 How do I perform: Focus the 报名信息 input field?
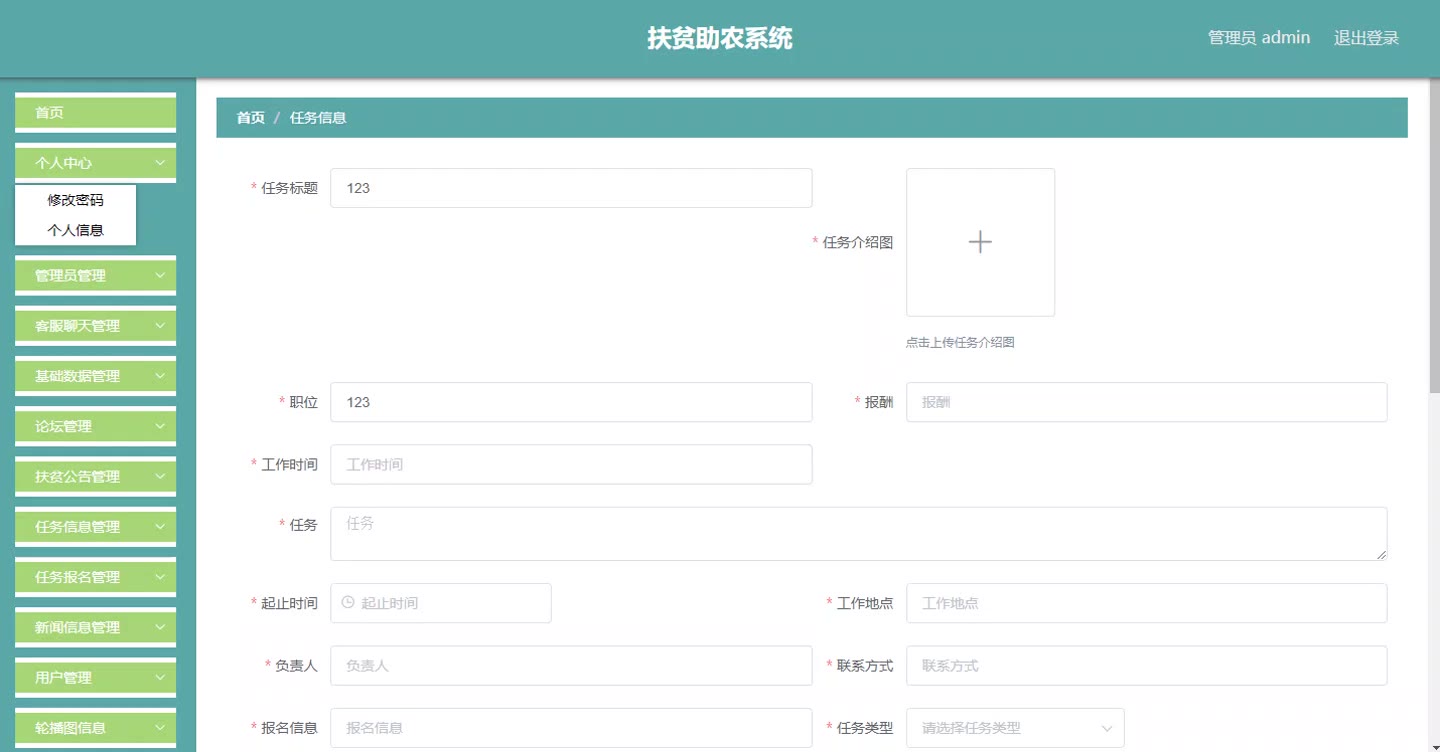pyautogui.click(x=571, y=728)
